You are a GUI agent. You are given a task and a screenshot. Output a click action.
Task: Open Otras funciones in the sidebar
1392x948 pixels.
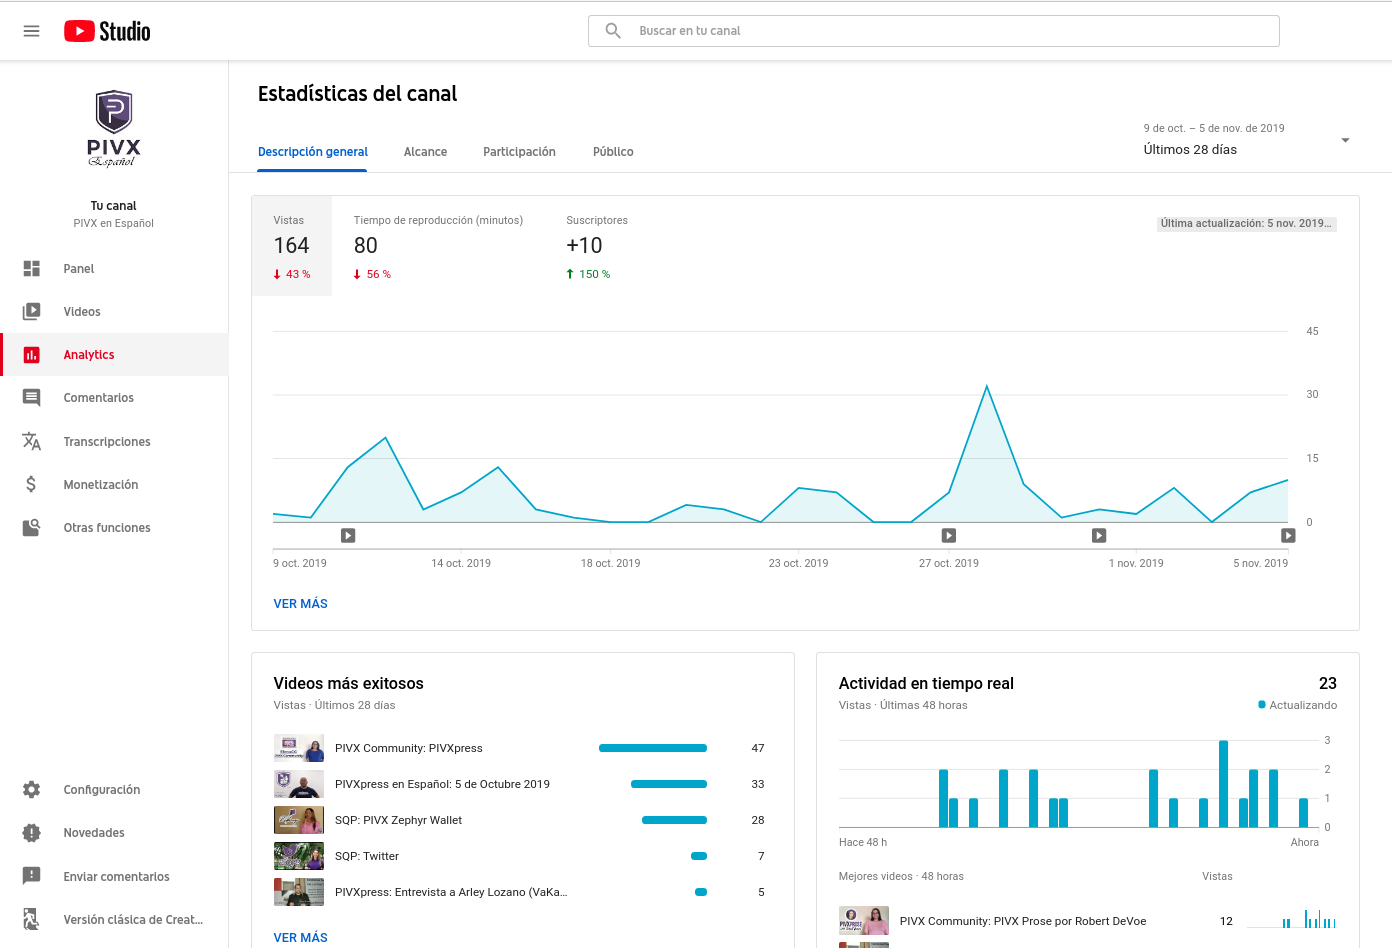114,527
